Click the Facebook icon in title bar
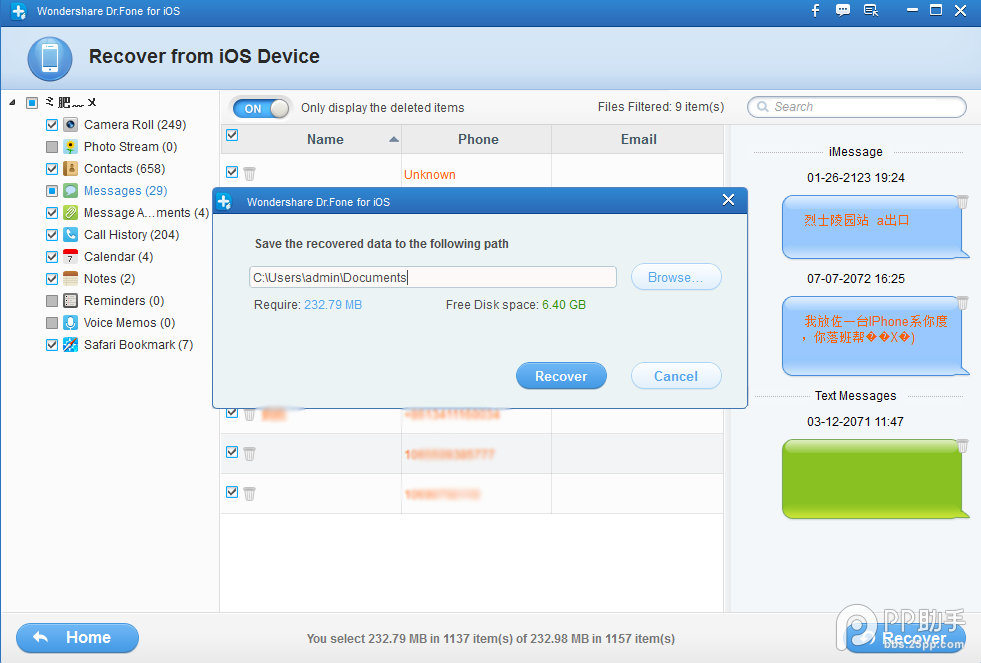 coord(815,11)
